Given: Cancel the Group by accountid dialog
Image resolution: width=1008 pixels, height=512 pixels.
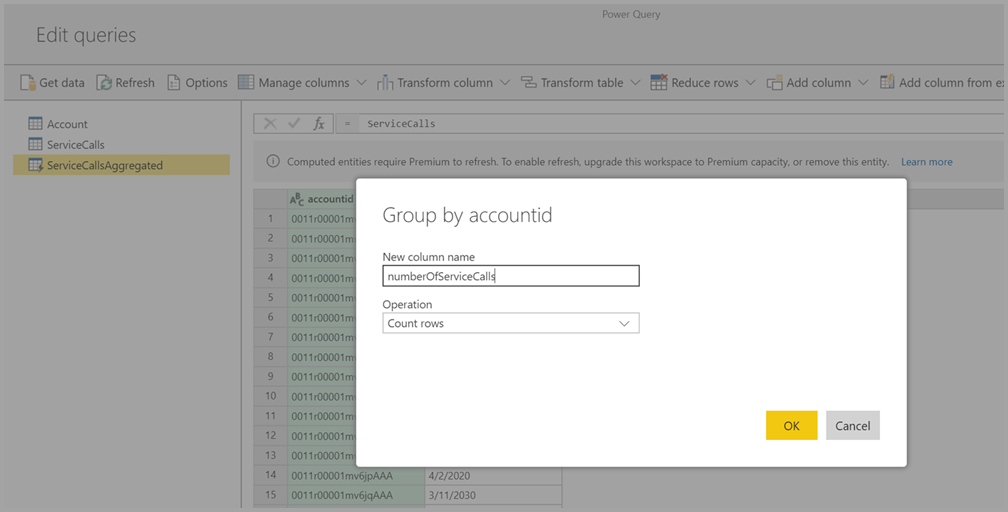Looking at the screenshot, I should click(852, 426).
